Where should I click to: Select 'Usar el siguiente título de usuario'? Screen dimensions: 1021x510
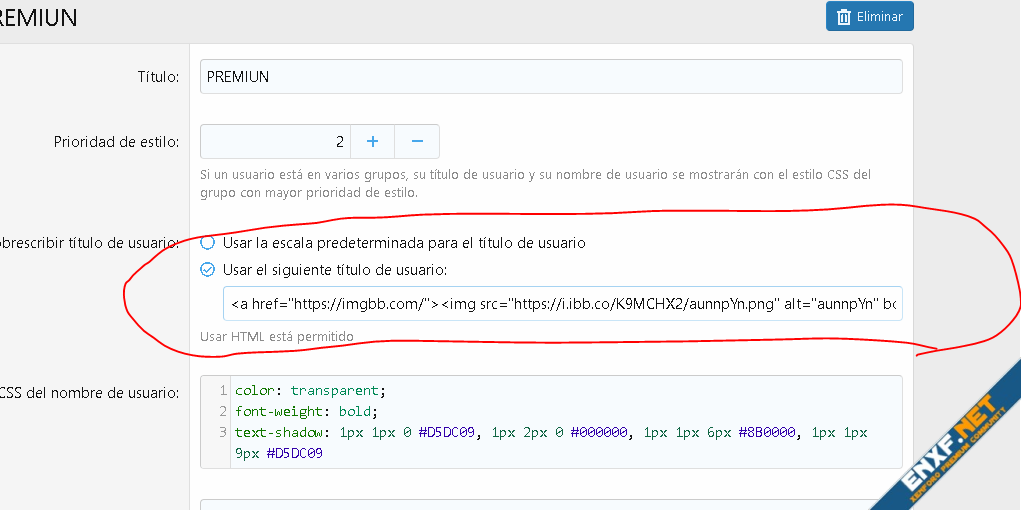207,269
